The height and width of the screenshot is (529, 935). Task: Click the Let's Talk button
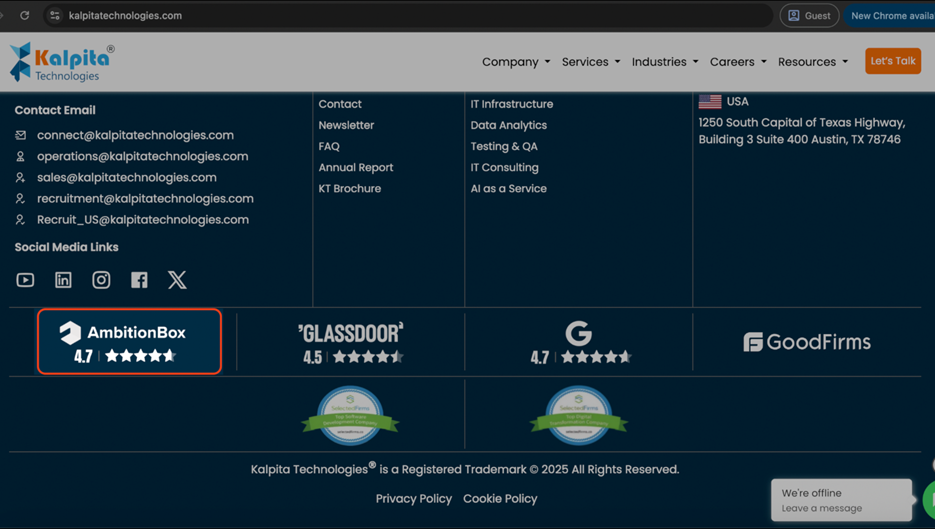coord(892,61)
